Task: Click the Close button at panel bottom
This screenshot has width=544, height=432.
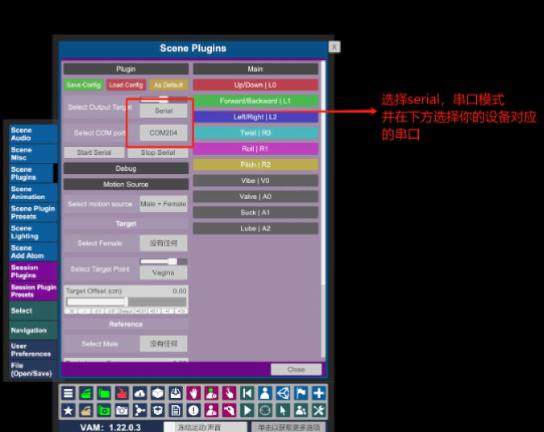Action: (x=296, y=370)
